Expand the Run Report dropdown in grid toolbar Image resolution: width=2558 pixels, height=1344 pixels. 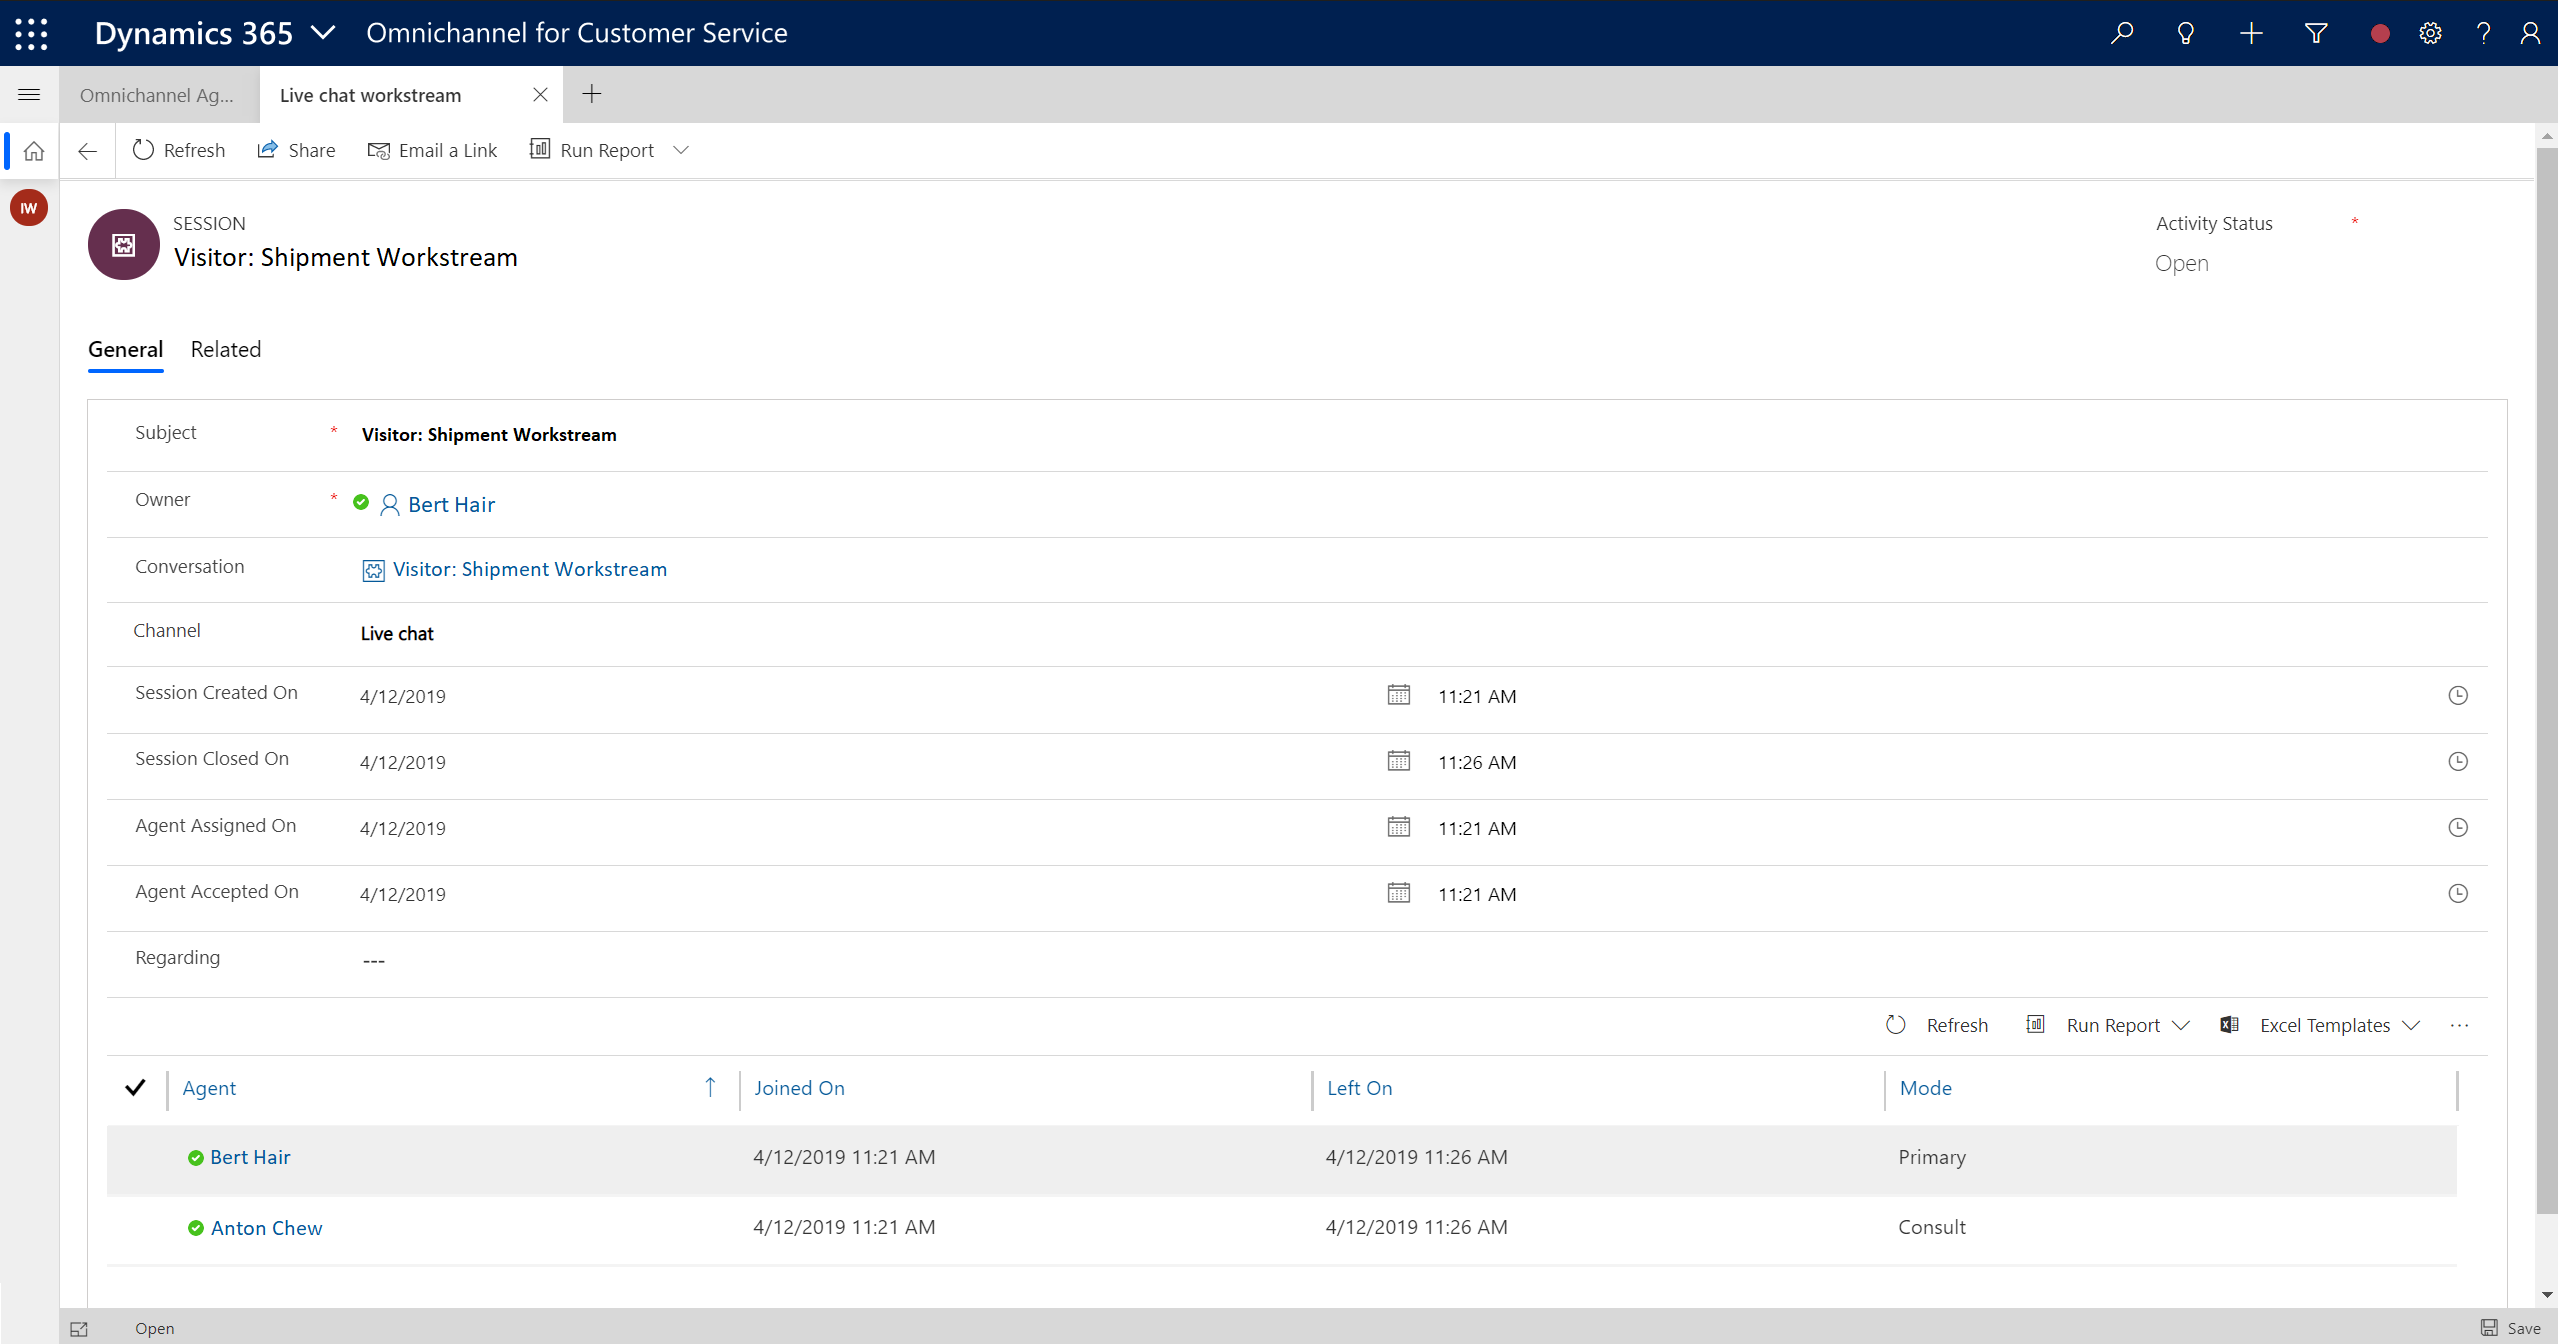[x=2184, y=1024]
